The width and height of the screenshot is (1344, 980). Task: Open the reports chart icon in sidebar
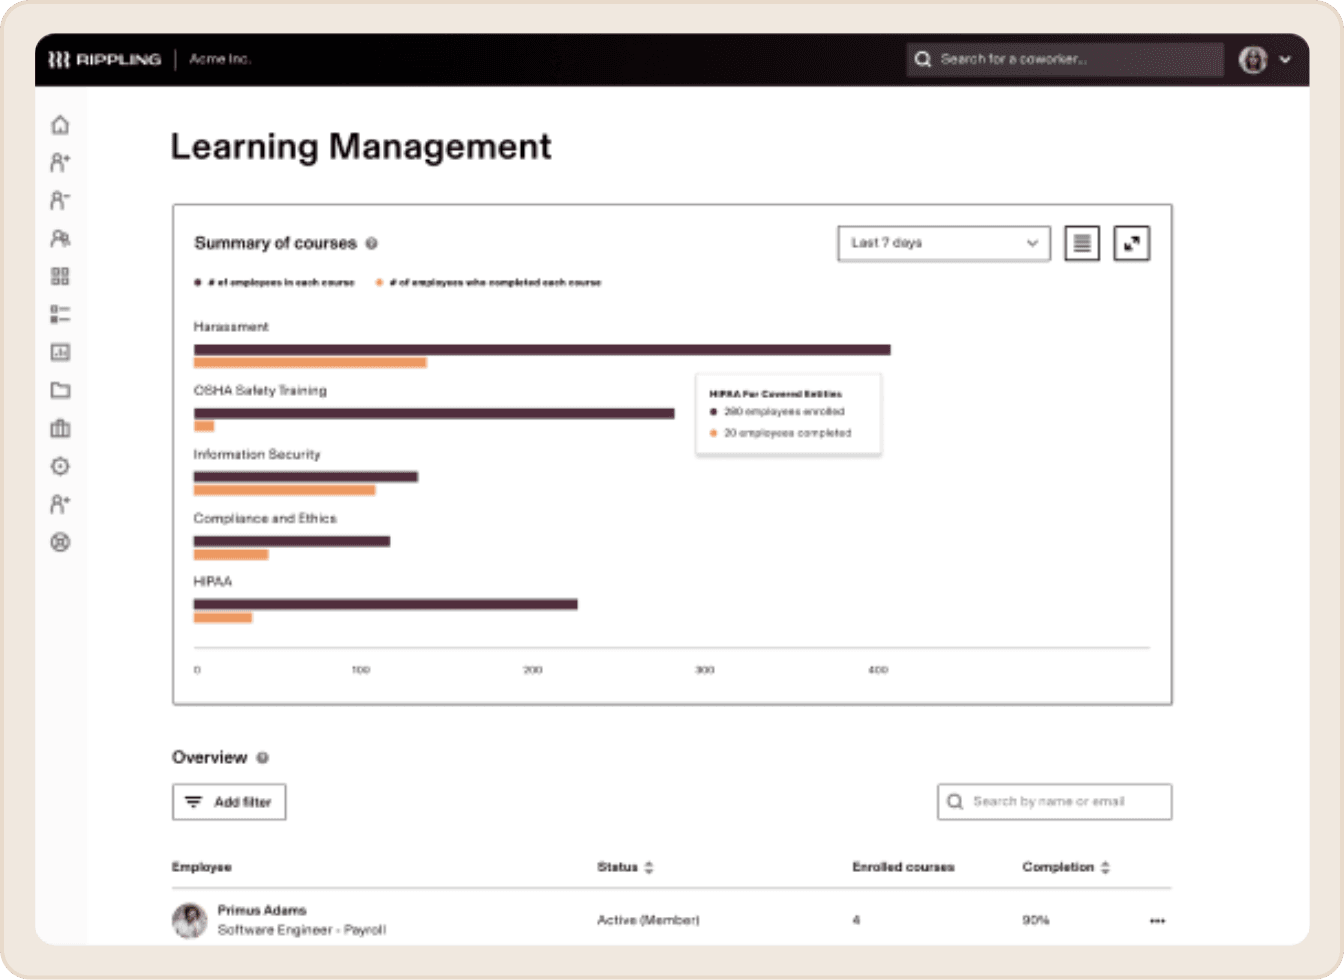60,353
